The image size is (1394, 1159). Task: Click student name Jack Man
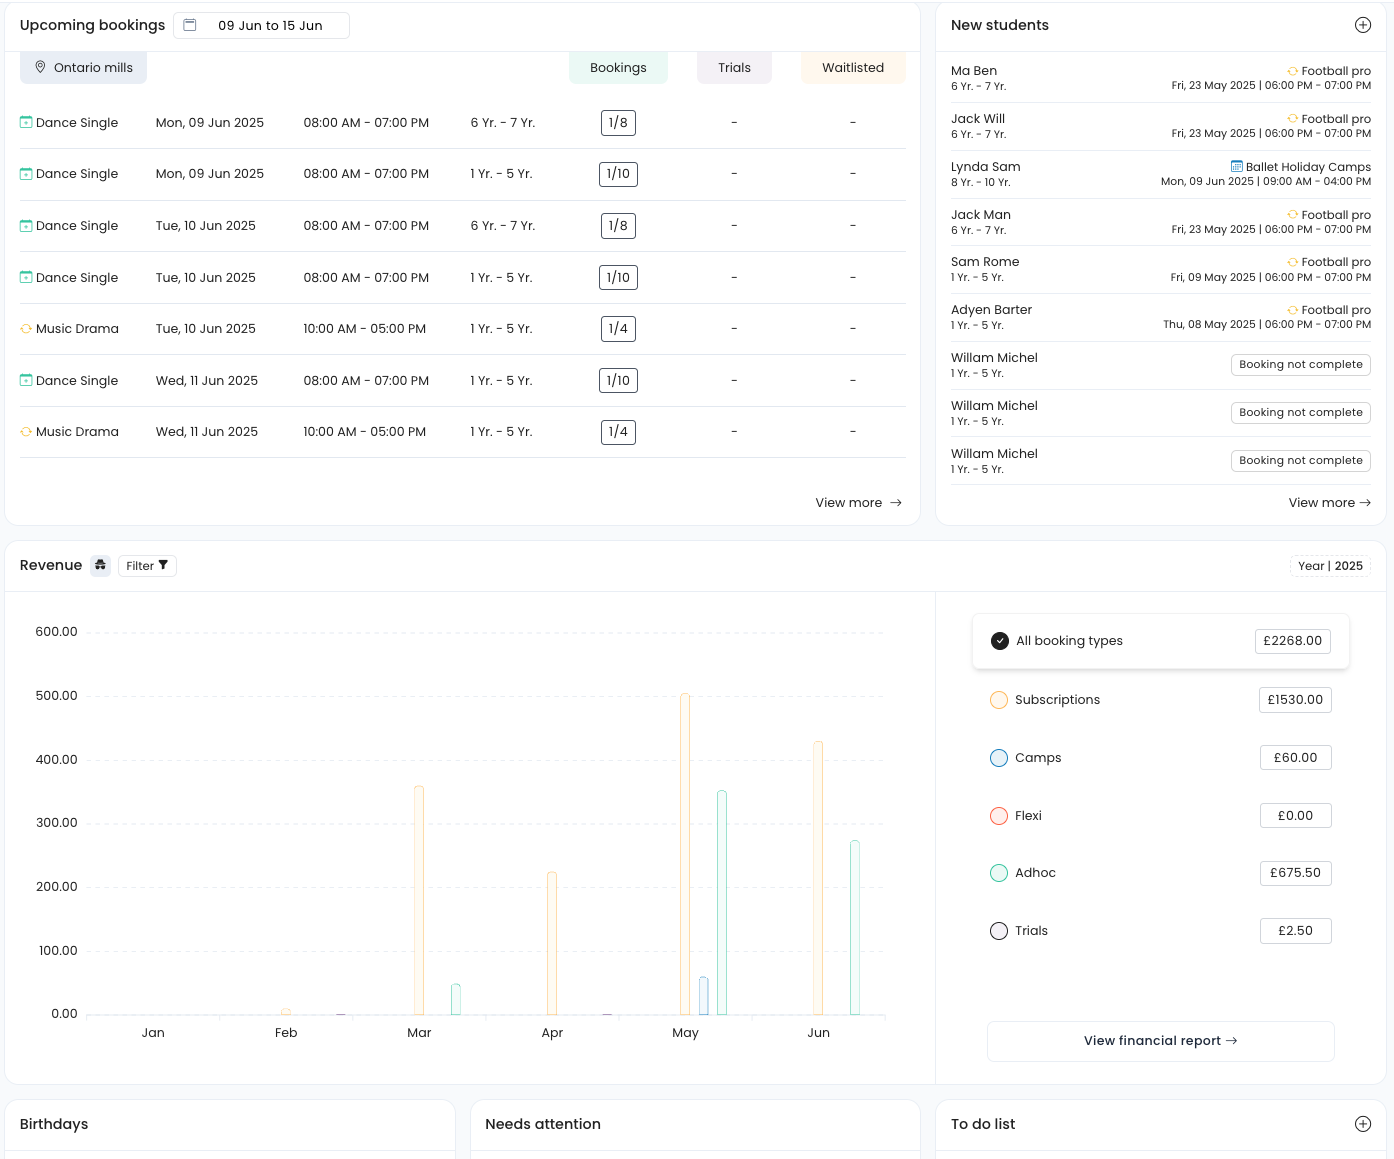click(981, 215)
